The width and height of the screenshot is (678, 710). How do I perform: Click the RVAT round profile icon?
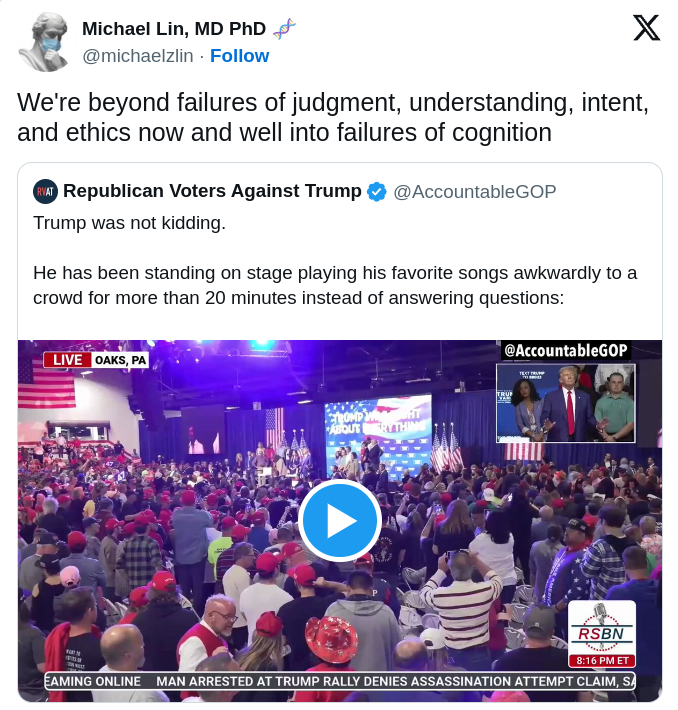pos(45,192)
